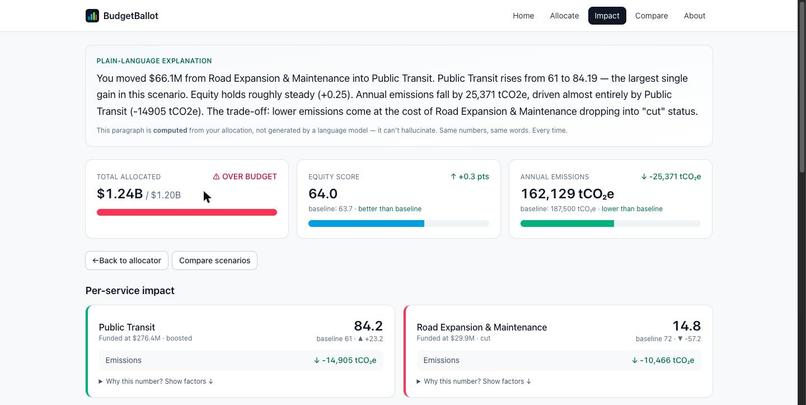Image resolution: width=806 pixels, height=405 pixels.
Task: Click the 'Plain-language explanation' heading
Action: coord(154,61)
